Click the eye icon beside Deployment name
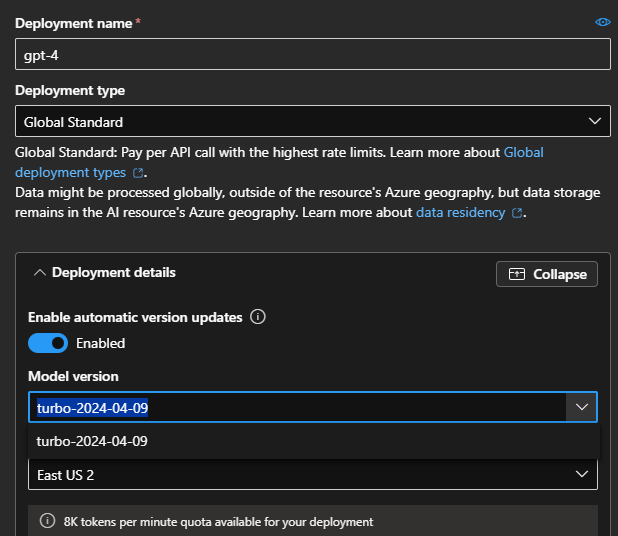 click(x=602, y=22)
